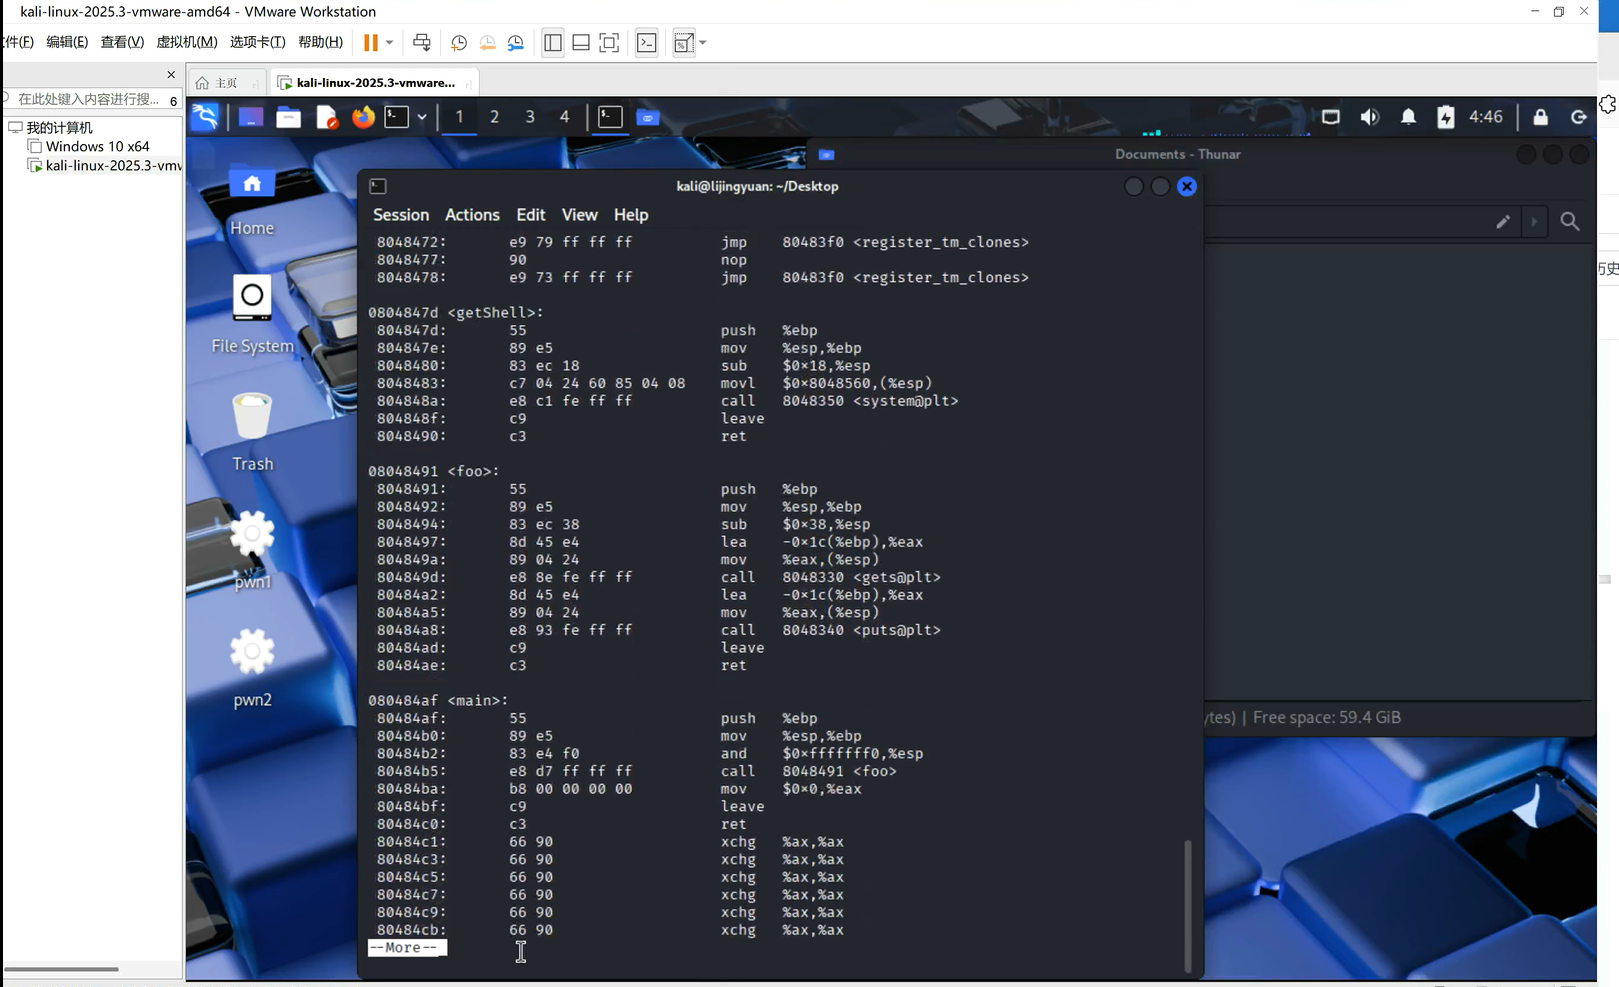Expand the stretch guest options dropdown
1619x987 pixels.
[703, 43]
